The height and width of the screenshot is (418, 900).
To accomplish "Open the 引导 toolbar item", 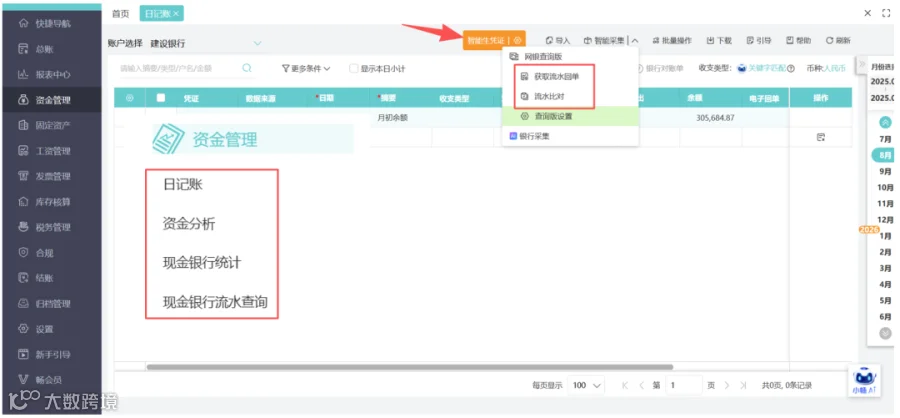I will 758,40.
